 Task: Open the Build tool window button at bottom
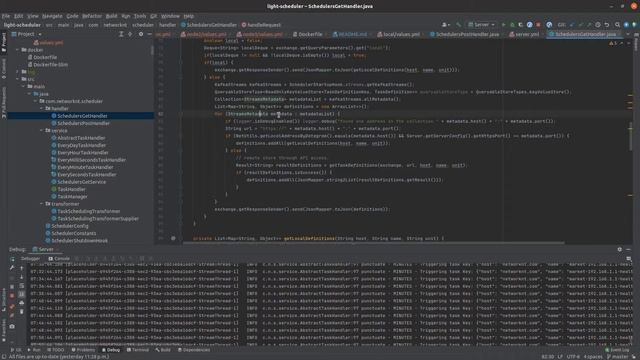click(163, 350)
